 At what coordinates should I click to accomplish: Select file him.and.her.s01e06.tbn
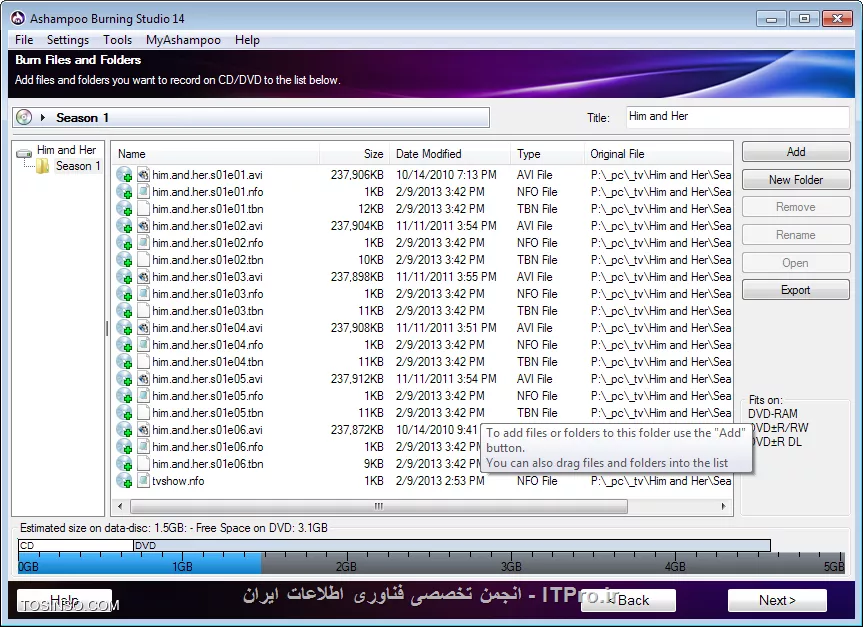pos(207,464)
